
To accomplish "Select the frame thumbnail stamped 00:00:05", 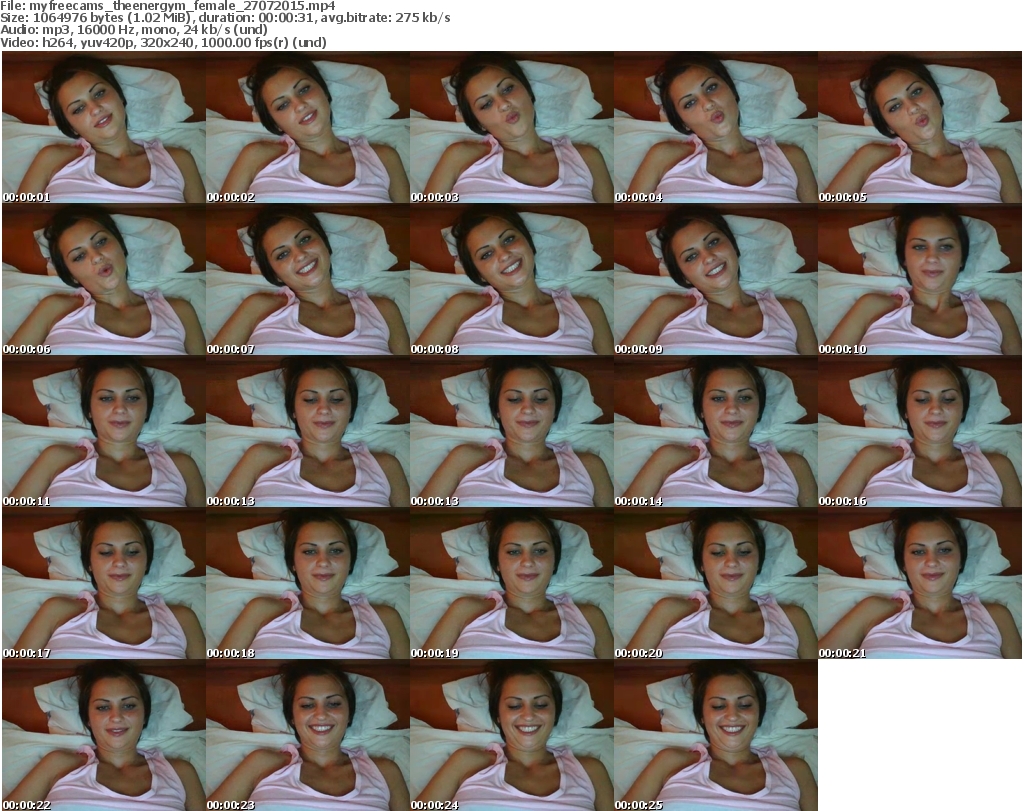I will point(920,127).
